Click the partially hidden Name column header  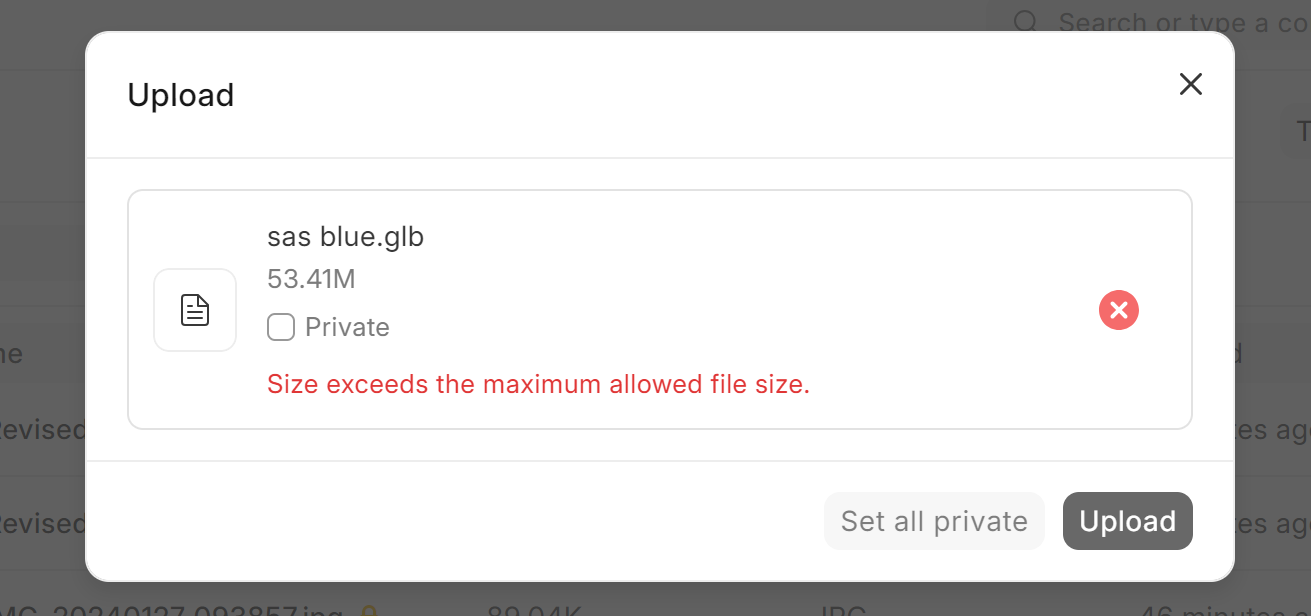tap(12, 352)
